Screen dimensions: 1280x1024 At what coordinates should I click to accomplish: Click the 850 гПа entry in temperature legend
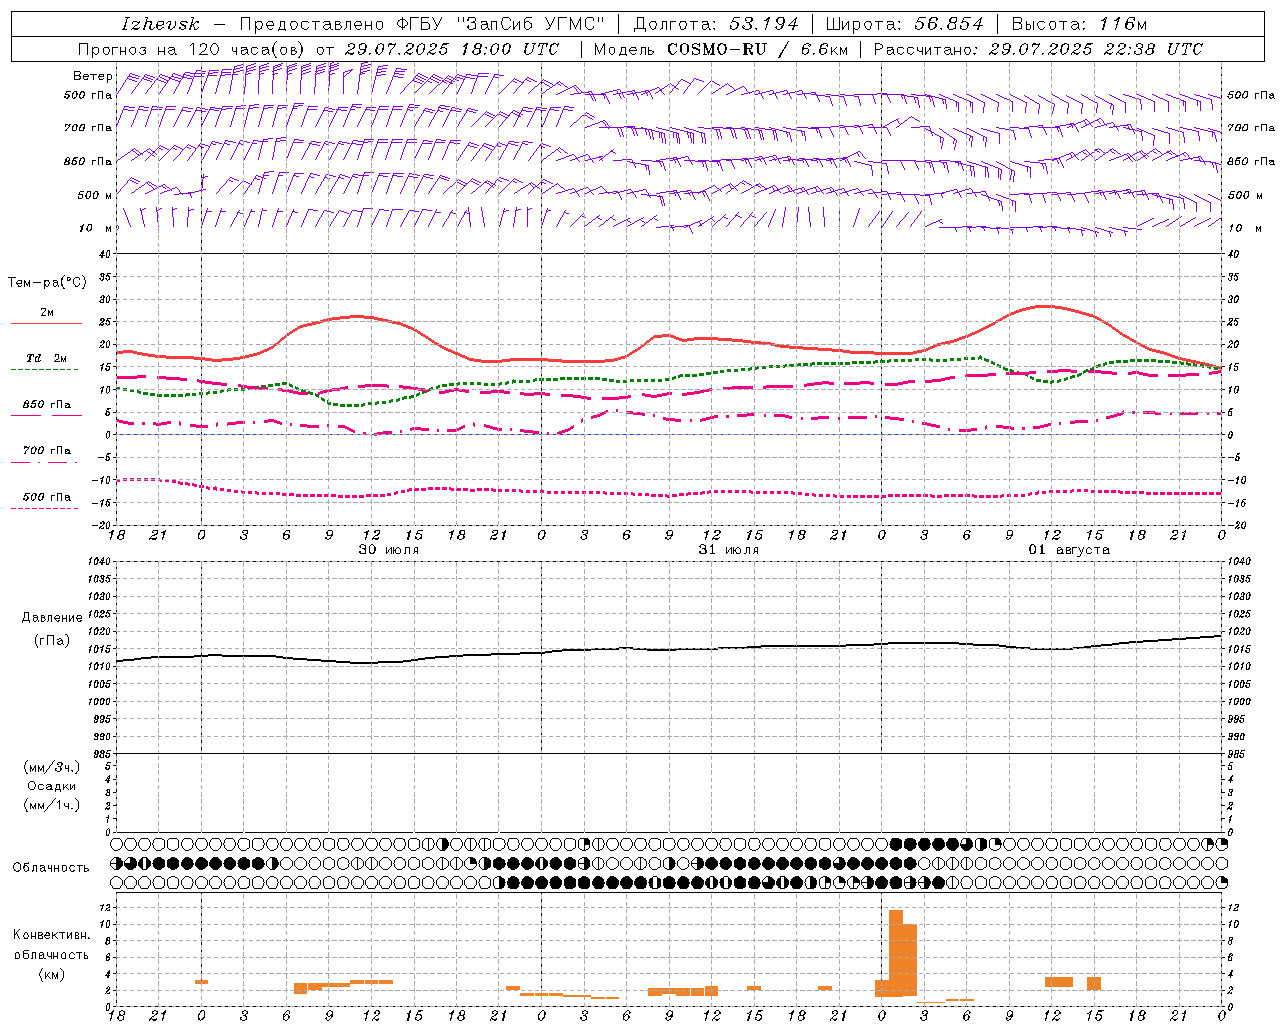pos(46,405)
